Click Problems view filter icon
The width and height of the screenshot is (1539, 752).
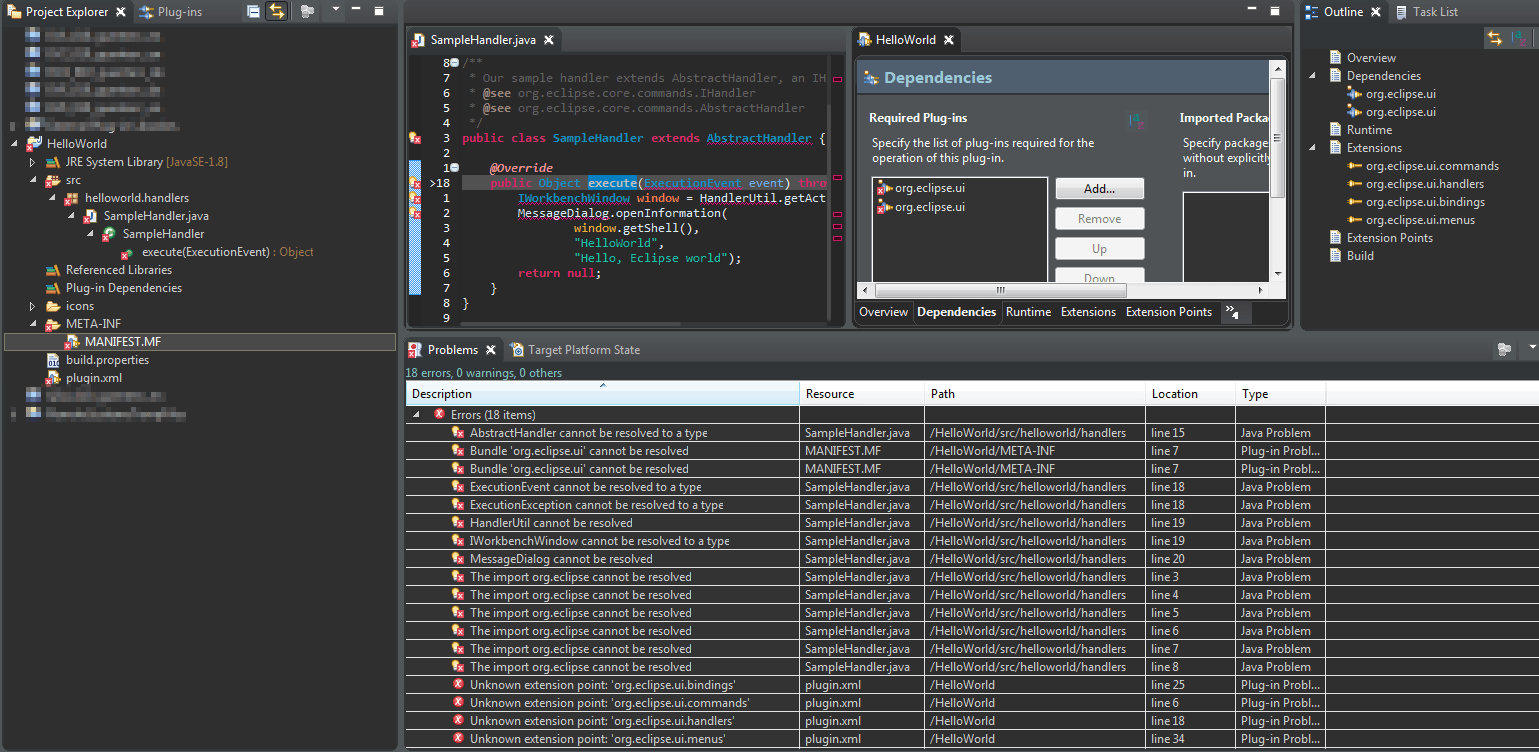(x=1503, y=350)
